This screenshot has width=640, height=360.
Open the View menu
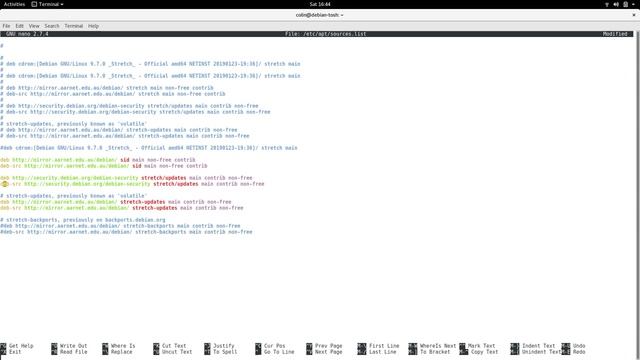[x=34, y=26]
